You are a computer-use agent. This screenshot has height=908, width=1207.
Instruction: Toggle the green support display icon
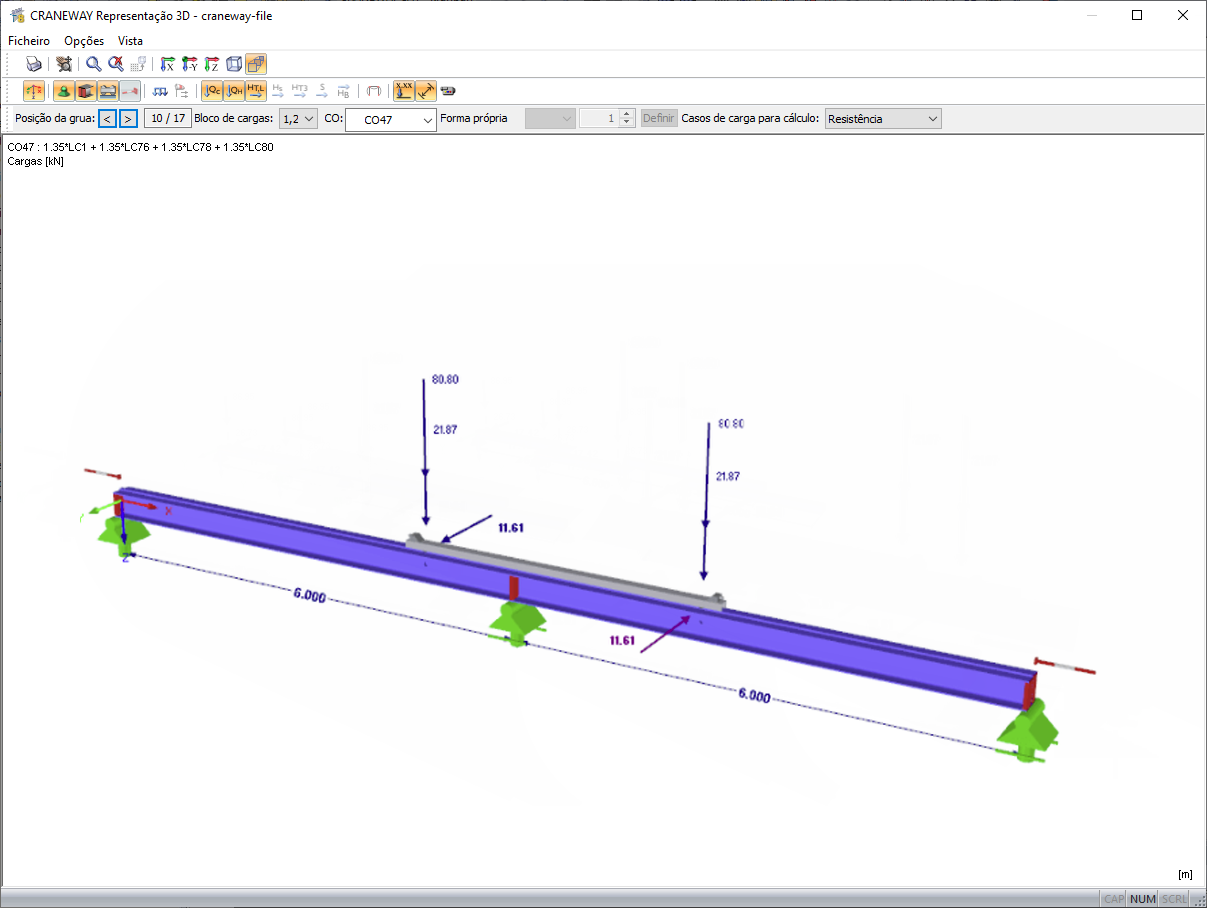(x=63, y=91)
